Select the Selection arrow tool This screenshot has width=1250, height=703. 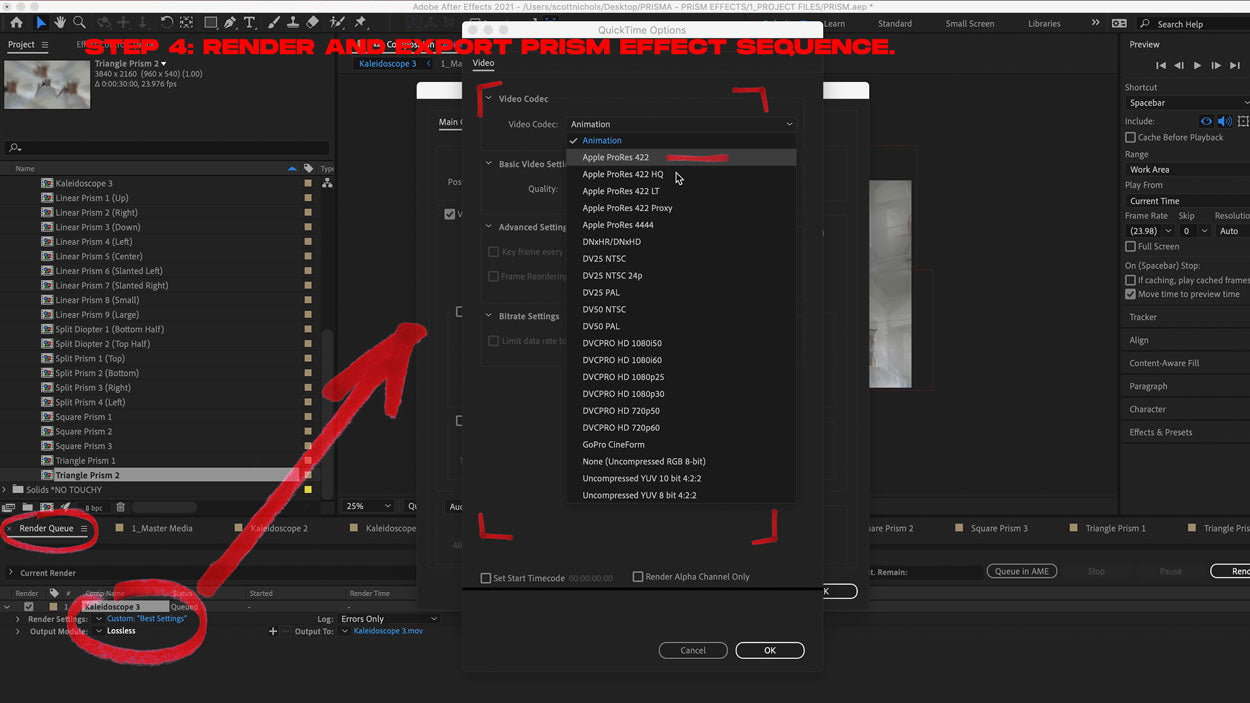coord(41,22)
